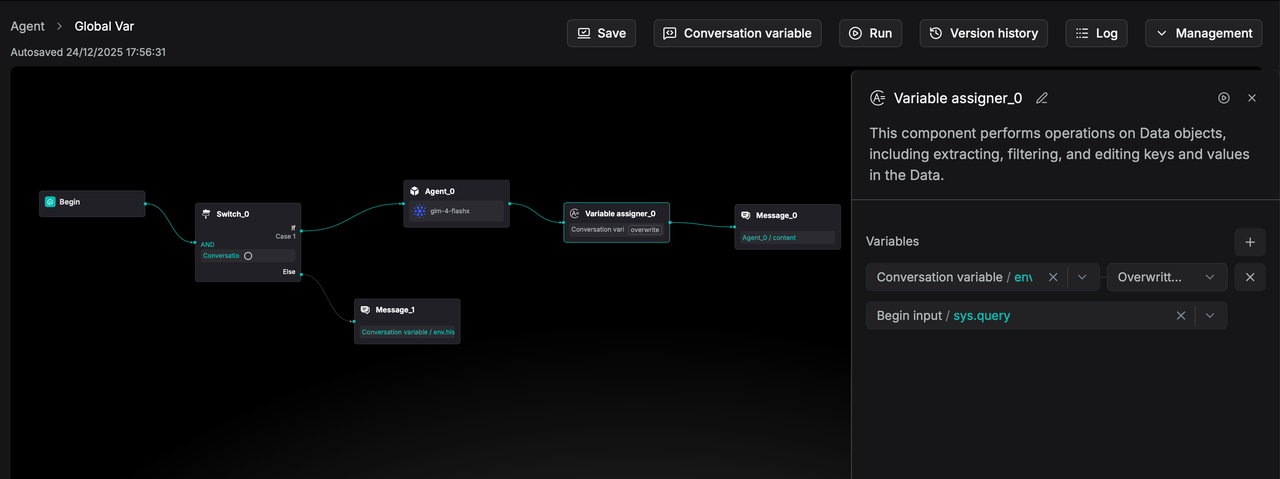Go to Agent in the breadcrumb
Image resolution: width=1280 pixels, height=479 pixels.
tap(27, 26)
